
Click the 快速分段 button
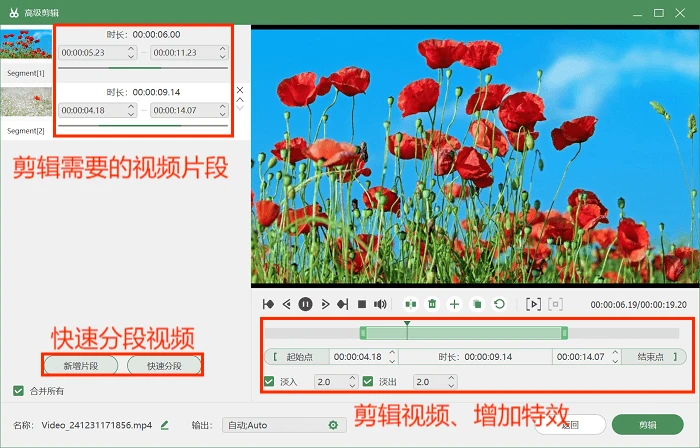tap(164, 366)
